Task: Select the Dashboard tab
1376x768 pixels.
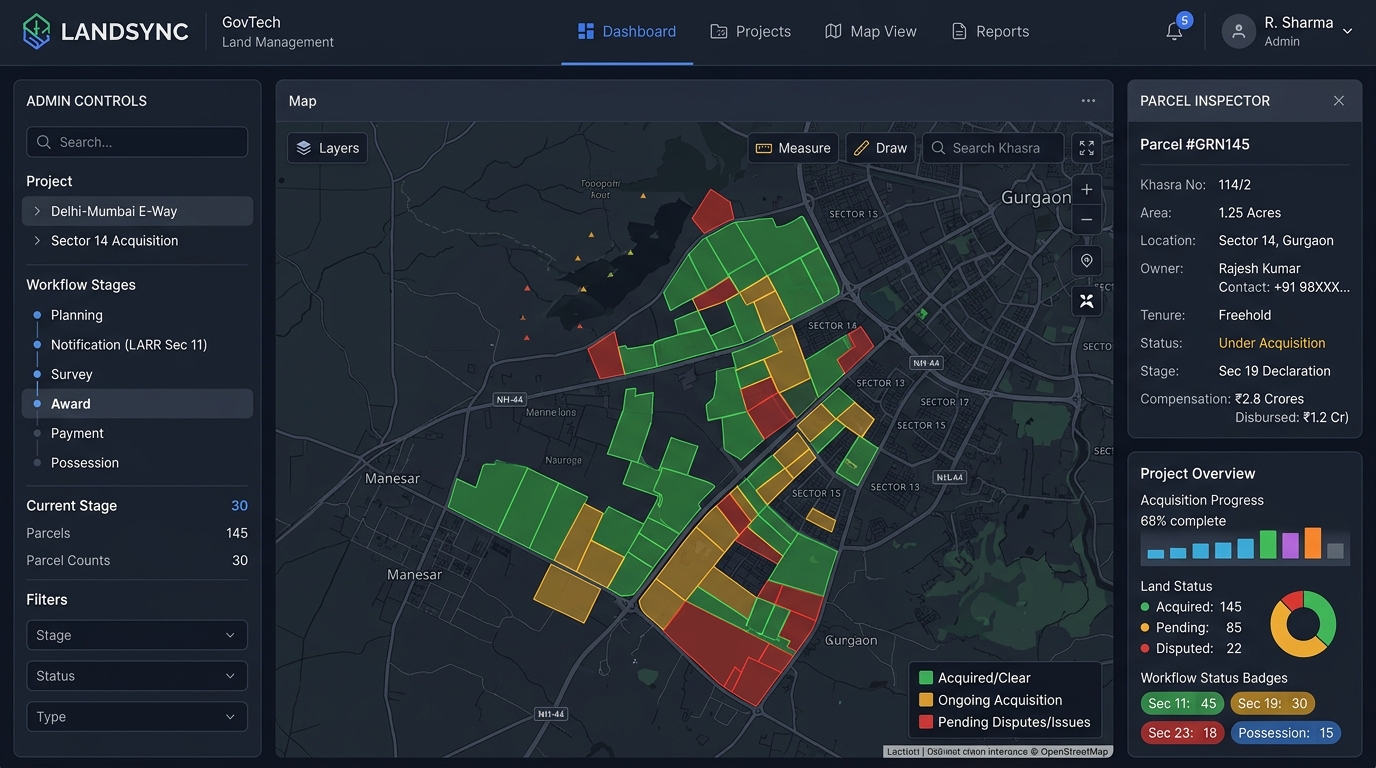Action: click(627, 31)
